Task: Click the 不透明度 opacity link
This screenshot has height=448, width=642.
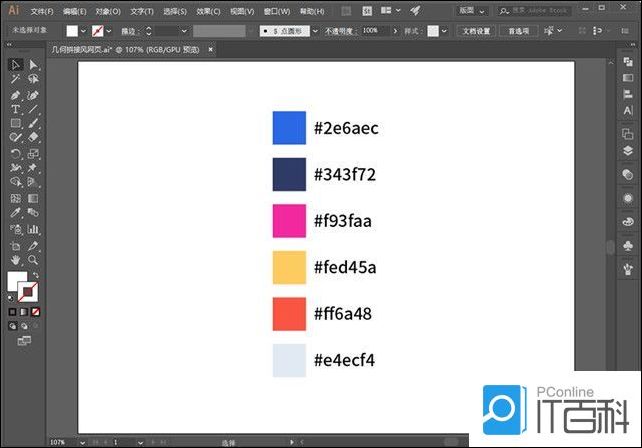Action: [x=339, y=31]
